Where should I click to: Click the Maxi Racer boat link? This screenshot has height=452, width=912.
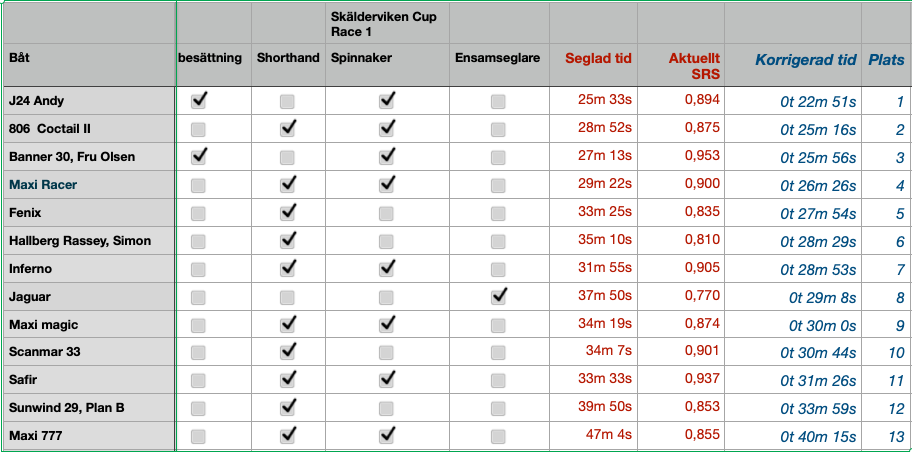pyautogui.click(x=43, y=185)
